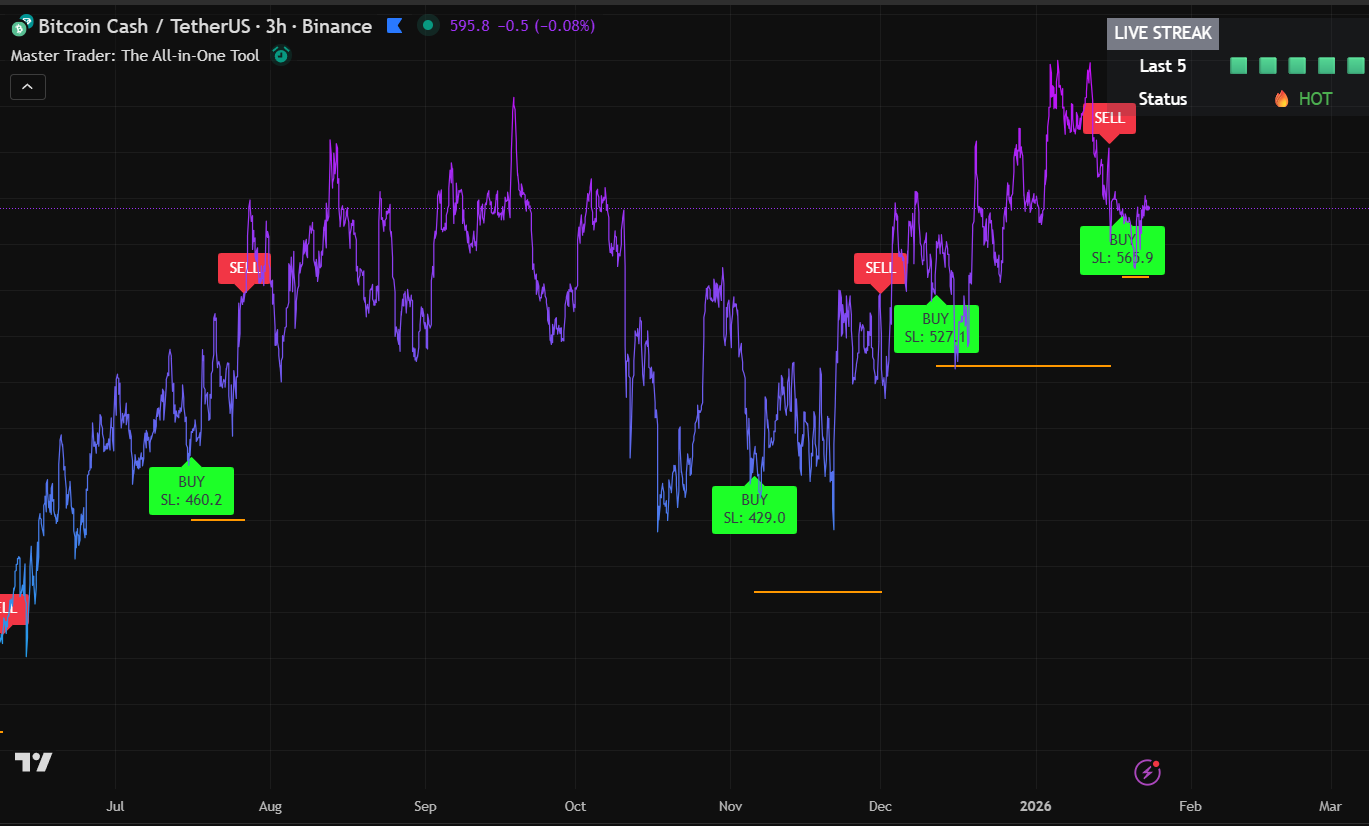Click the fire emoji next to HOT status
Image resolution: width=1369 pixels, height=826 pixels.
pyautogui.click(x=1281, y=98)
